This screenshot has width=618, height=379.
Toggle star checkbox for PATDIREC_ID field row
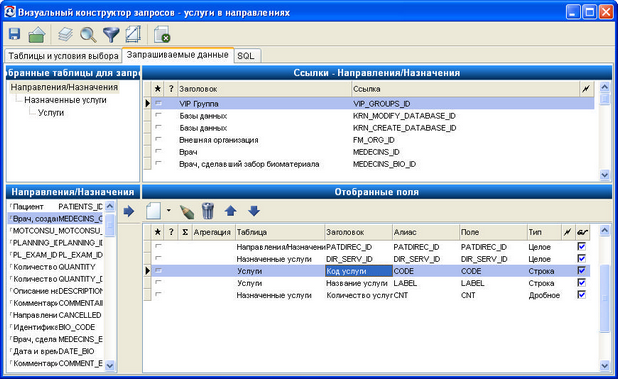(158, 246)
